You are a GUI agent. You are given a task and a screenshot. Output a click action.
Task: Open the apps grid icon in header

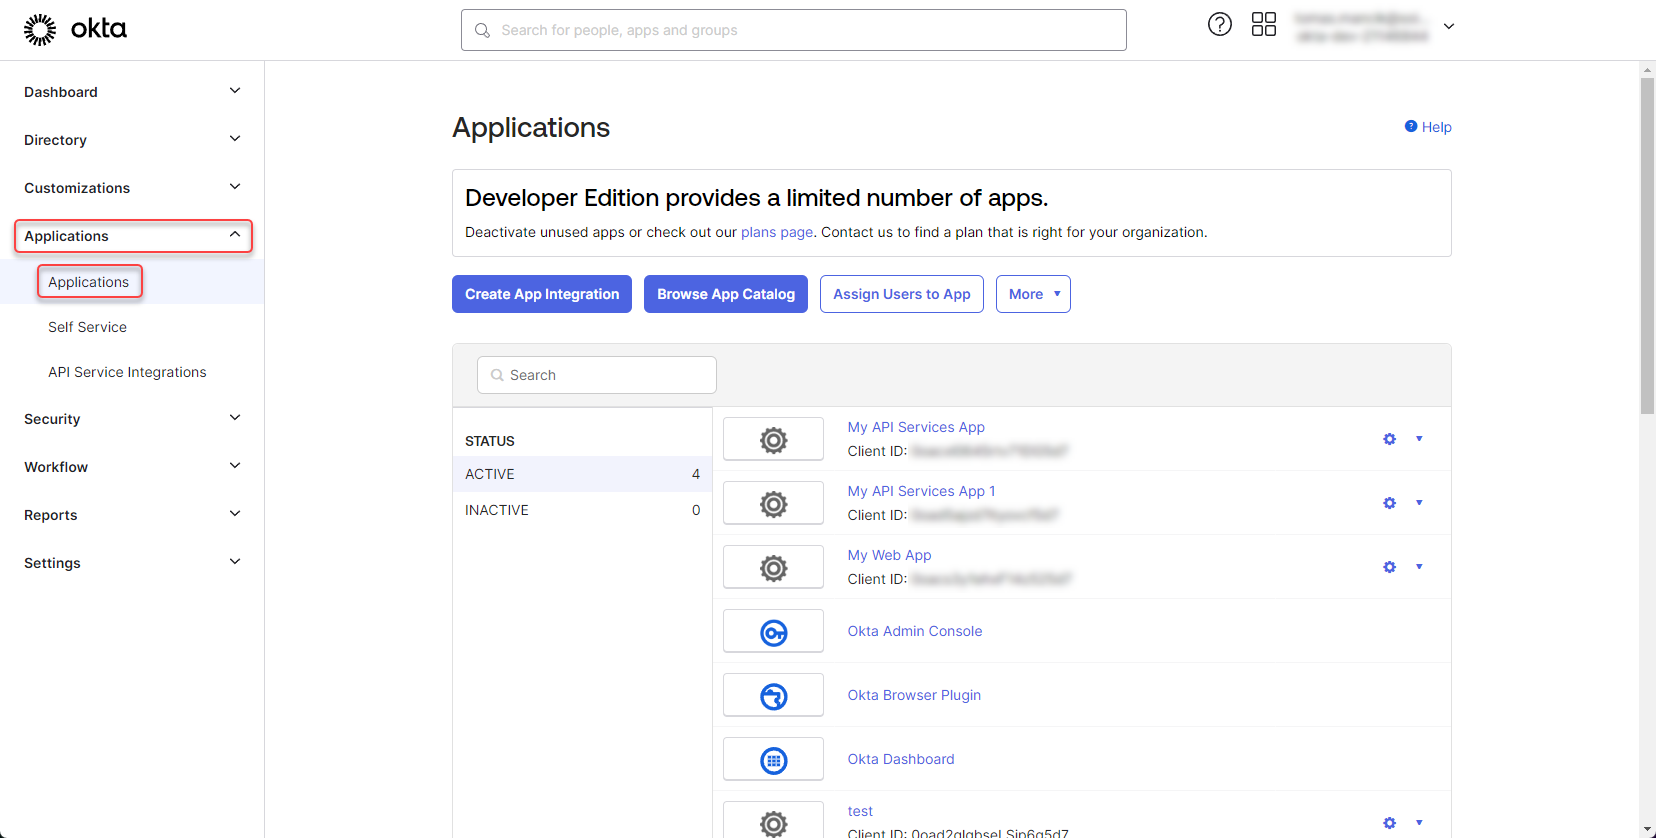1263,25
